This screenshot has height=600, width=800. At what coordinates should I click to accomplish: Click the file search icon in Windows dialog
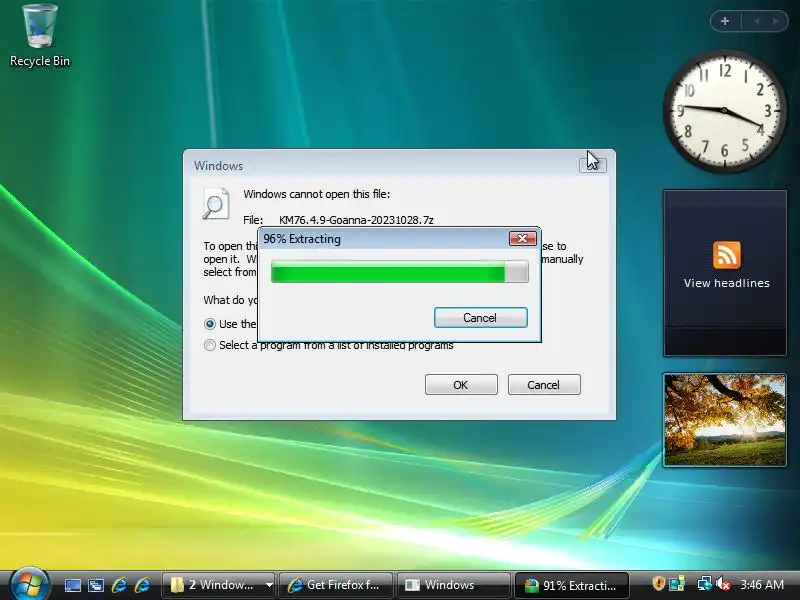point(216,204)
